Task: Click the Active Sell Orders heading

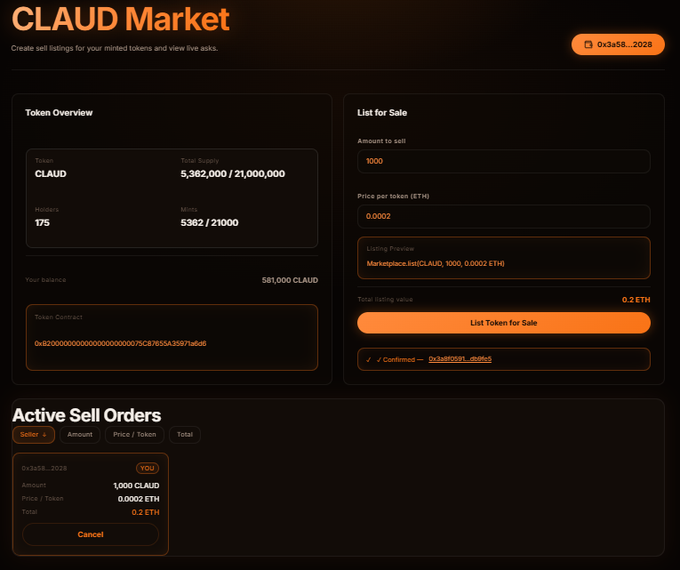Action: [x=87, y=415]
